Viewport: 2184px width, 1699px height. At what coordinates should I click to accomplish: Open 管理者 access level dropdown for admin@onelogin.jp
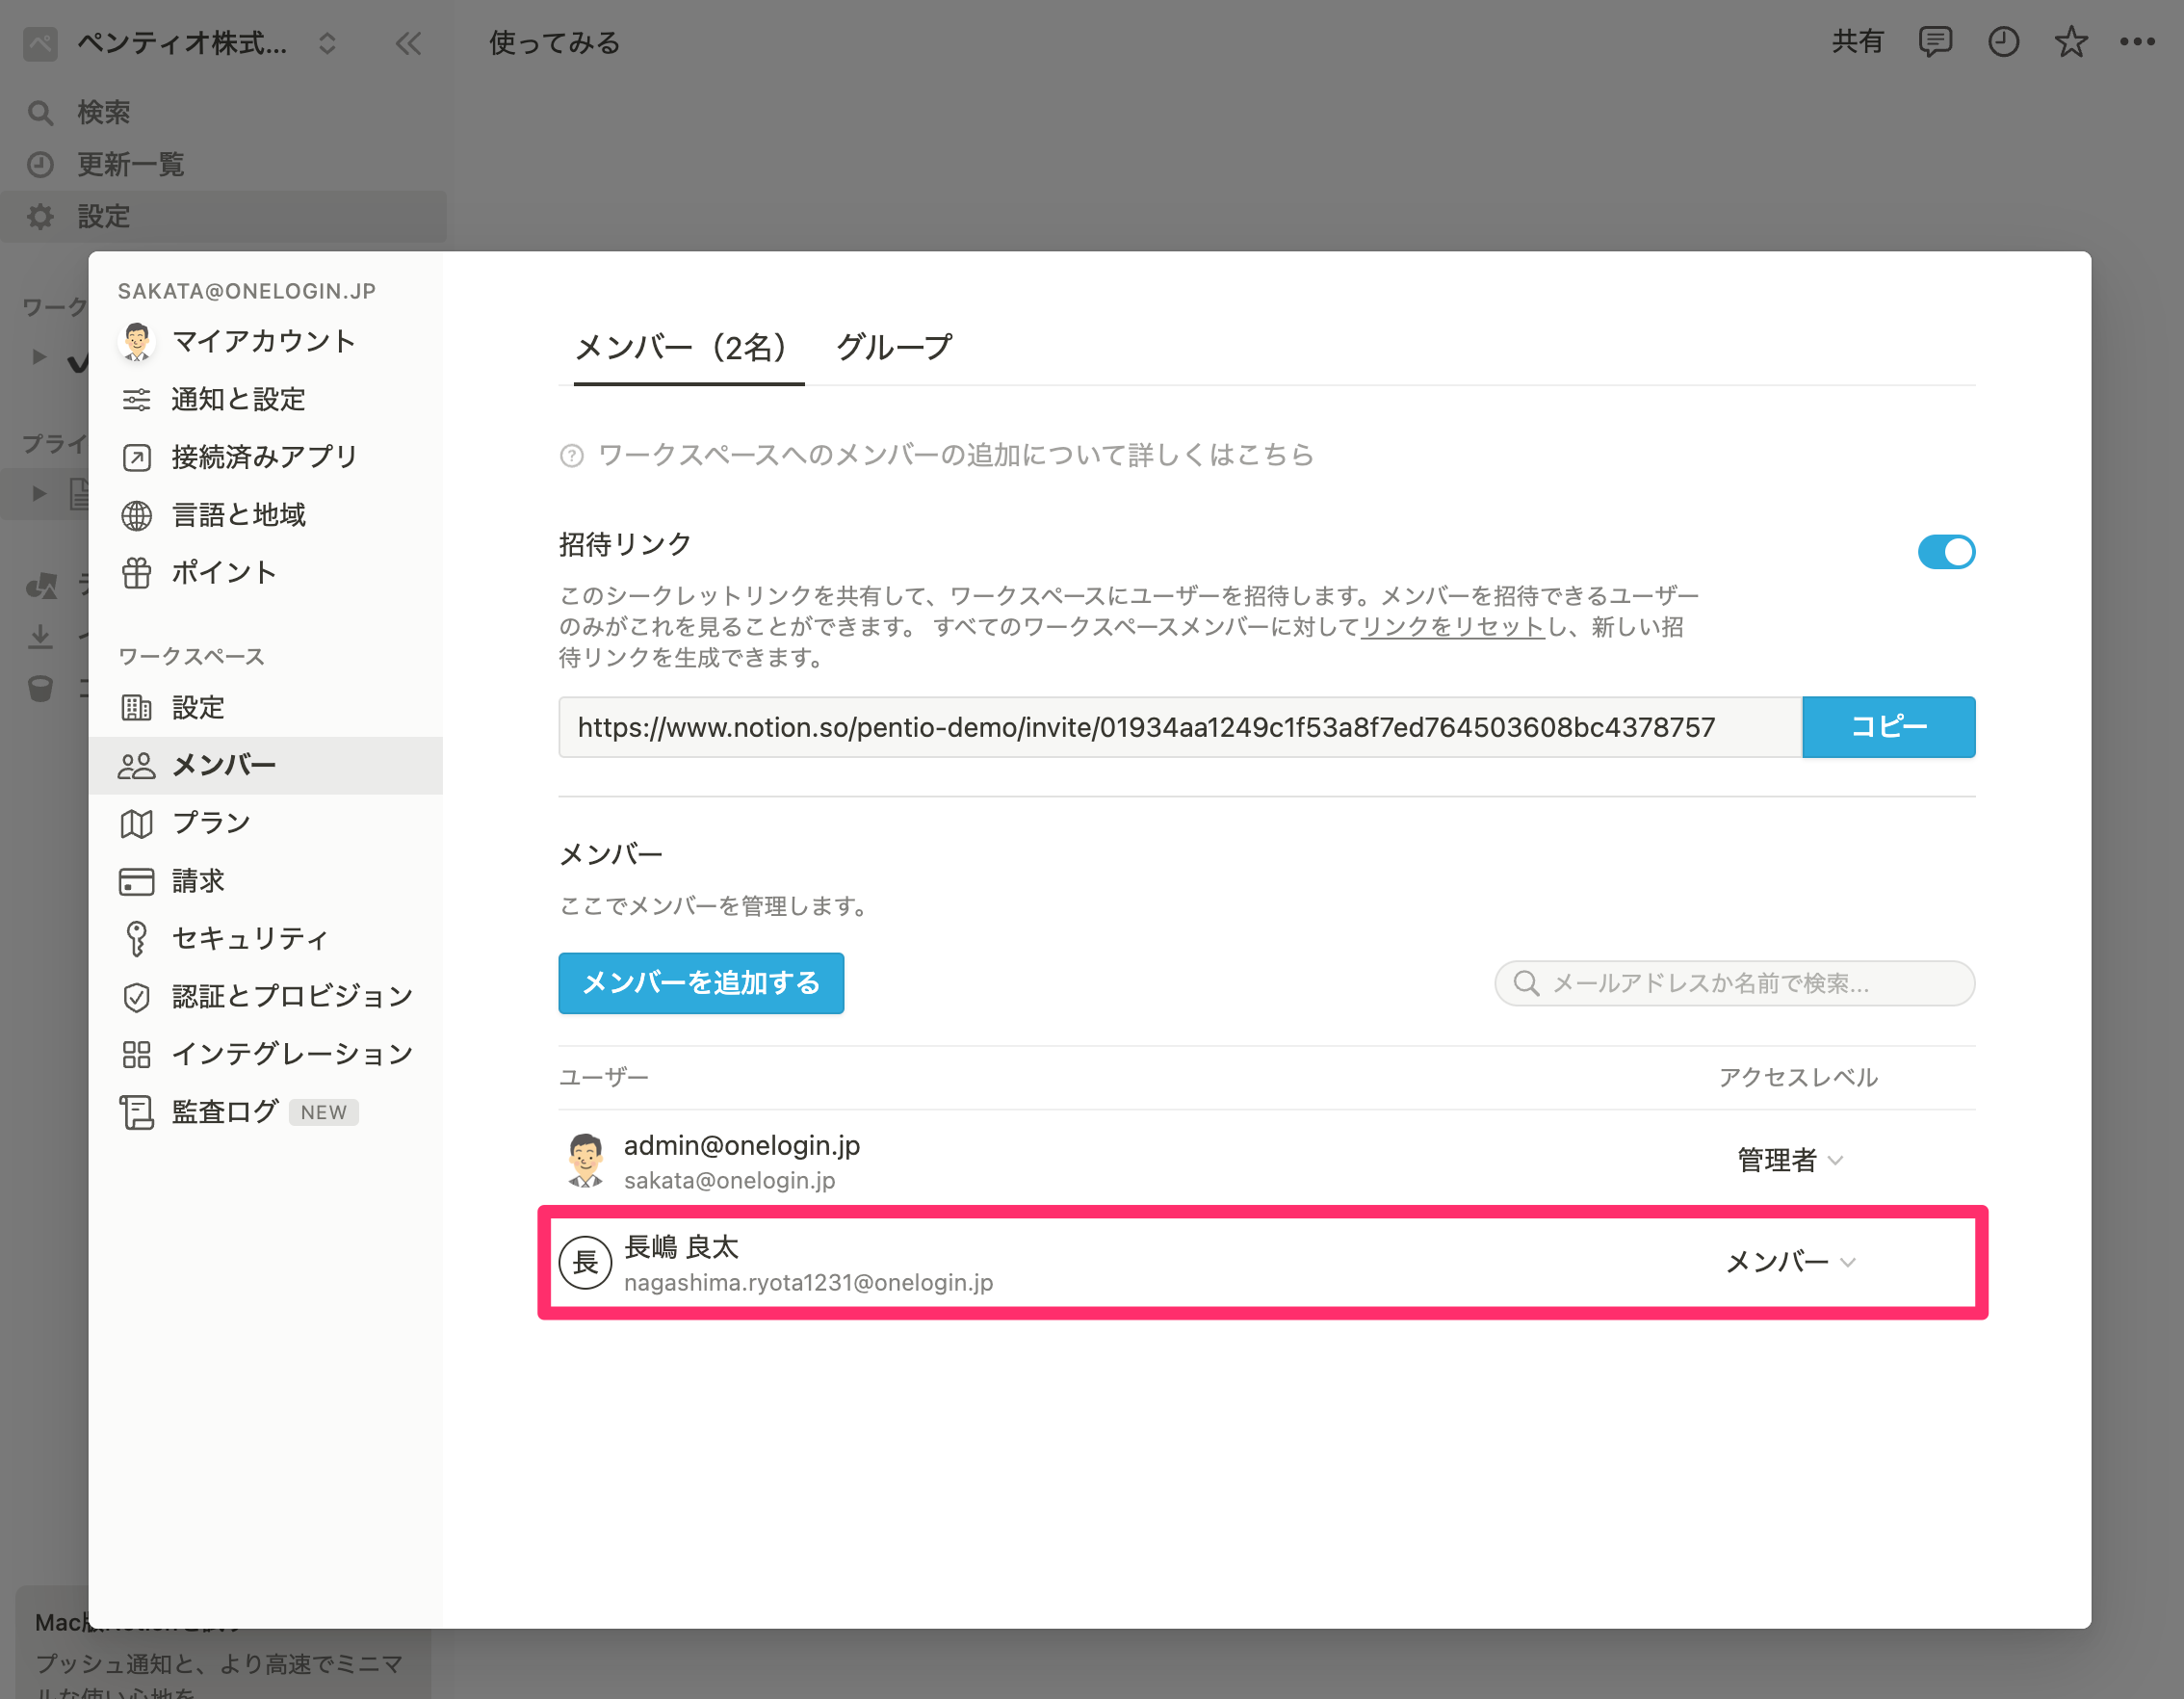point(1789,1160)
